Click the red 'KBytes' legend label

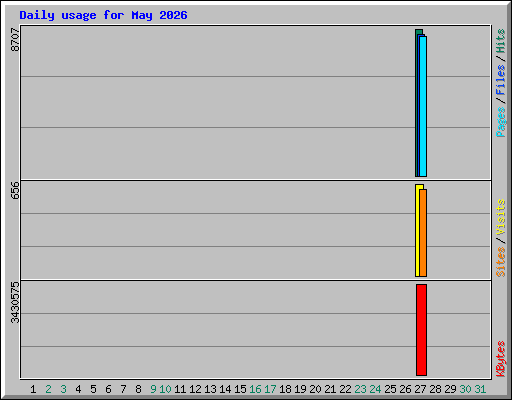pyautogui.click(x=501, y=359)
